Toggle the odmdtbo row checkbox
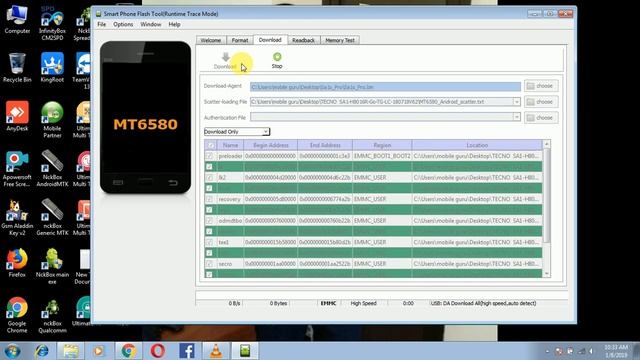Image resolution: width=640 pixels, height=360 pixels. 209,220
